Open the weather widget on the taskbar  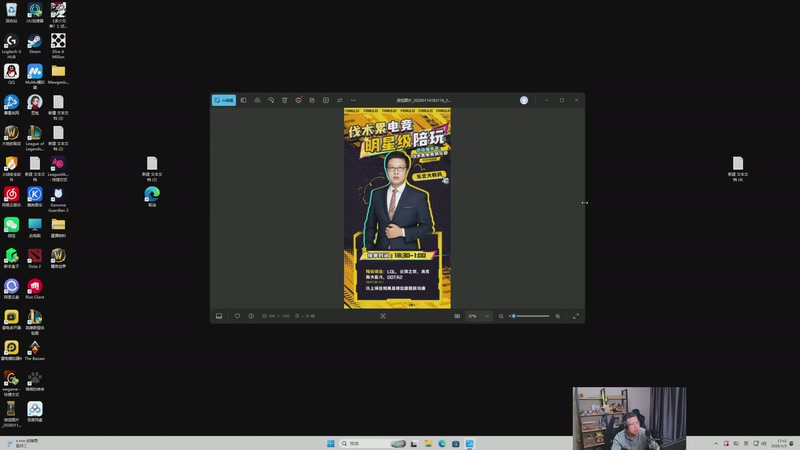20,443
